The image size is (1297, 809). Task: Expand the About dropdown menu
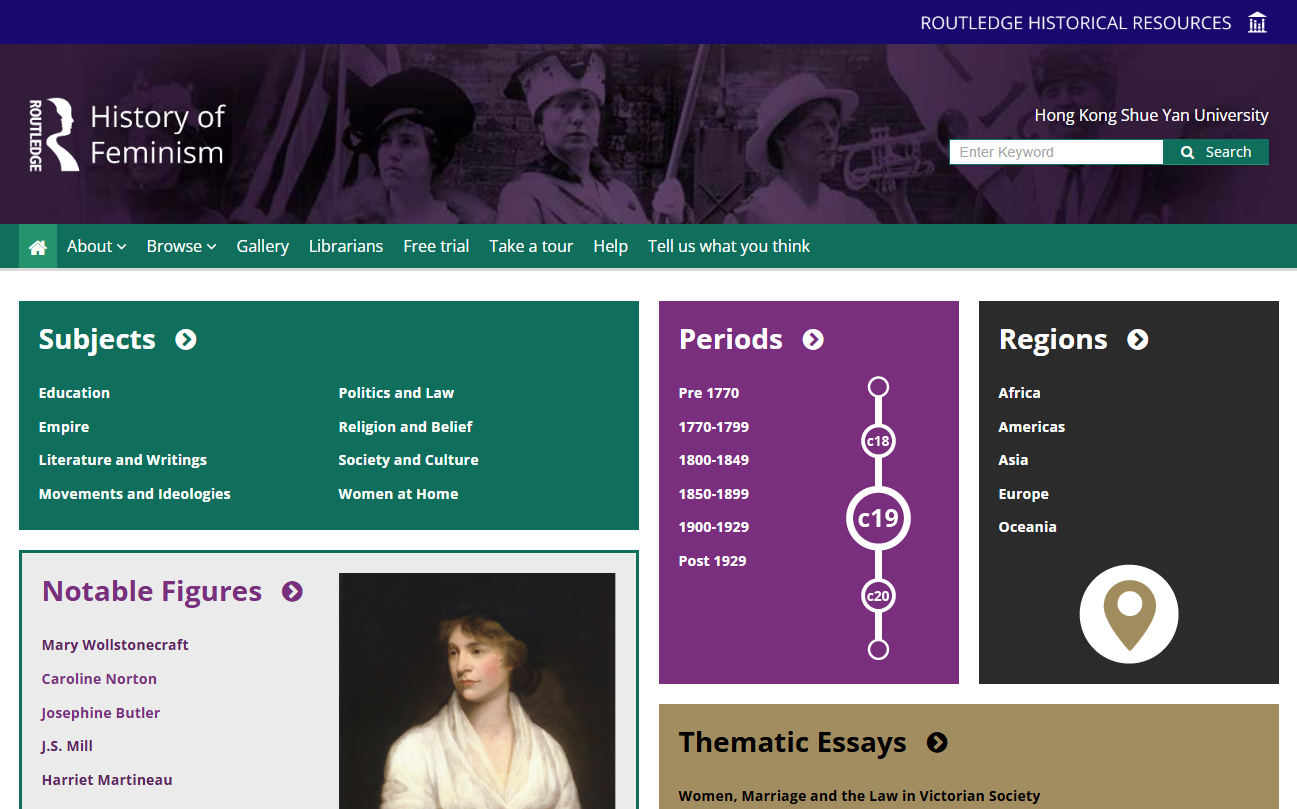[x=96, y=247]
